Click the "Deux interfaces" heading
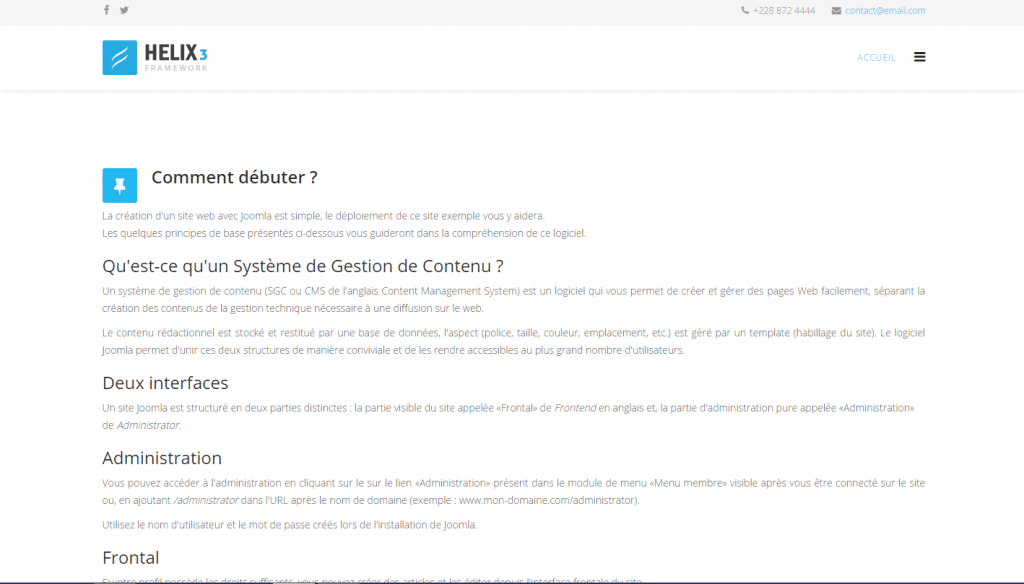 165,383
